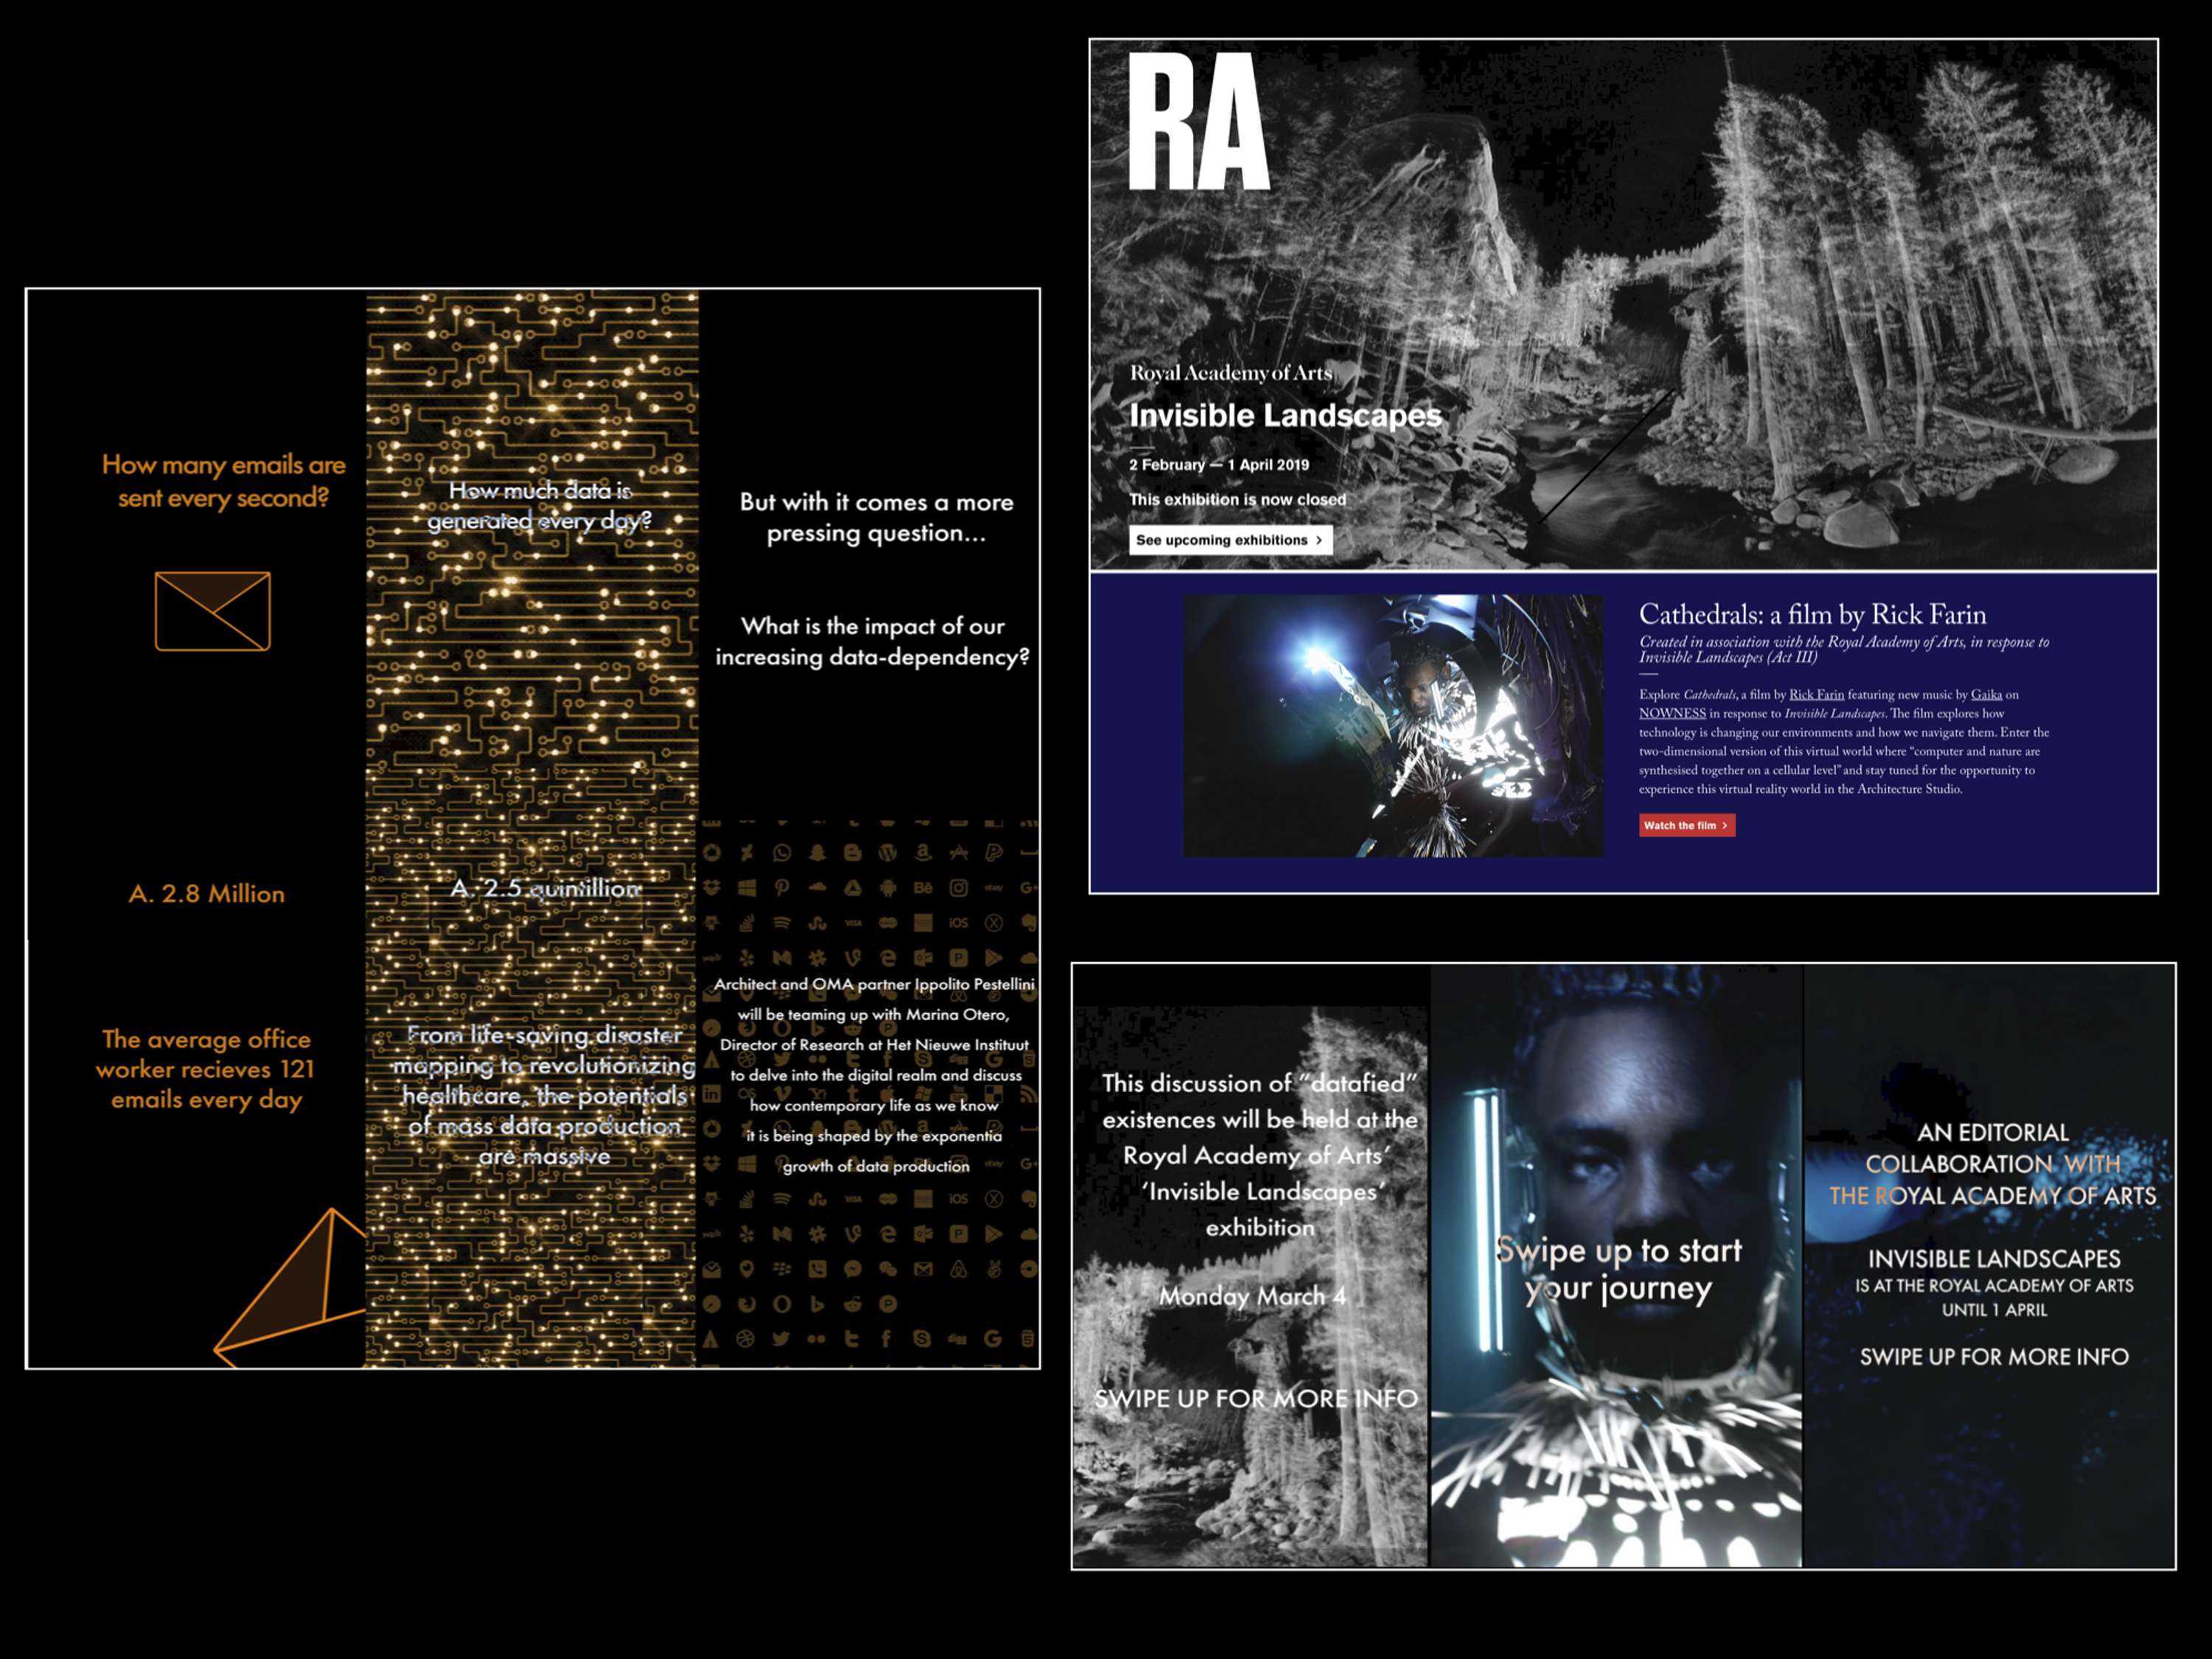Screen dimensions: 2212x1659
Task: Click the From life-saving disaster mapping paragraph
Action: pyautogui.click(x=544, y=1095)
